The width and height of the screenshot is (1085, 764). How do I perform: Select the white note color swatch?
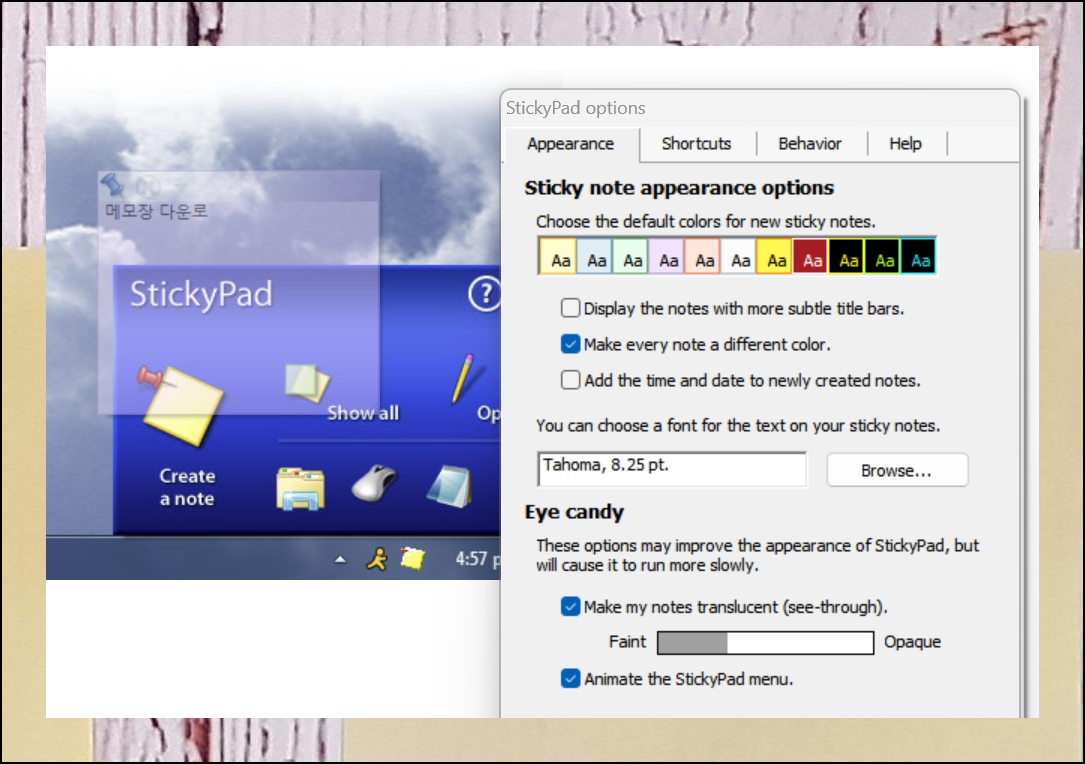[738, 256]
